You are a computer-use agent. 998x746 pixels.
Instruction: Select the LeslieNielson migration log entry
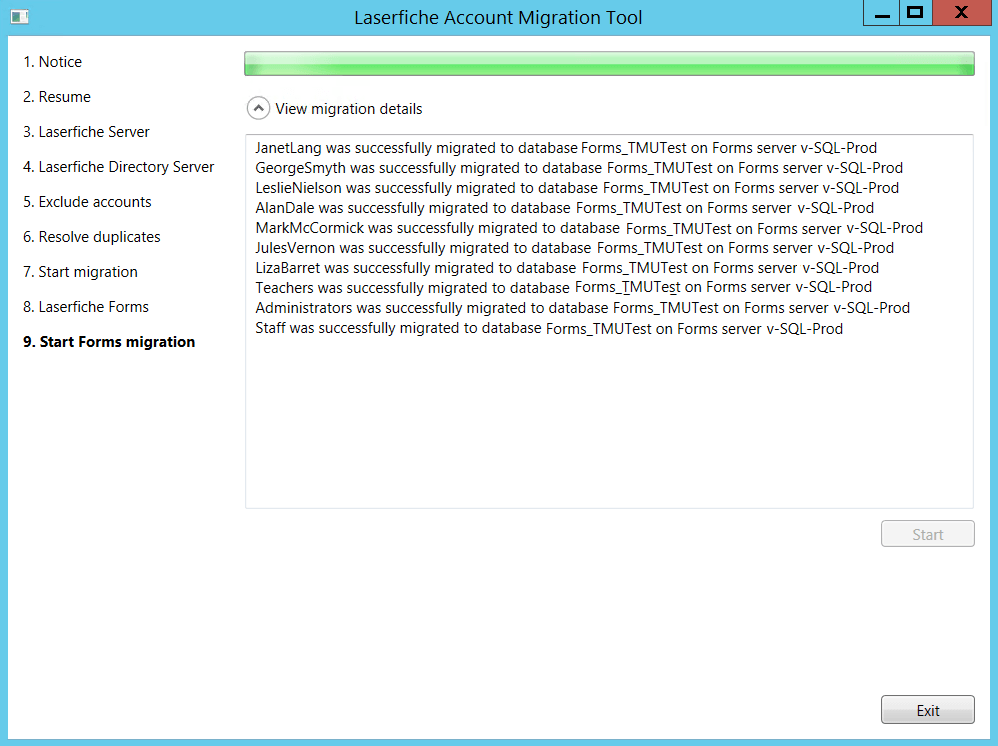tap(577, 188)
